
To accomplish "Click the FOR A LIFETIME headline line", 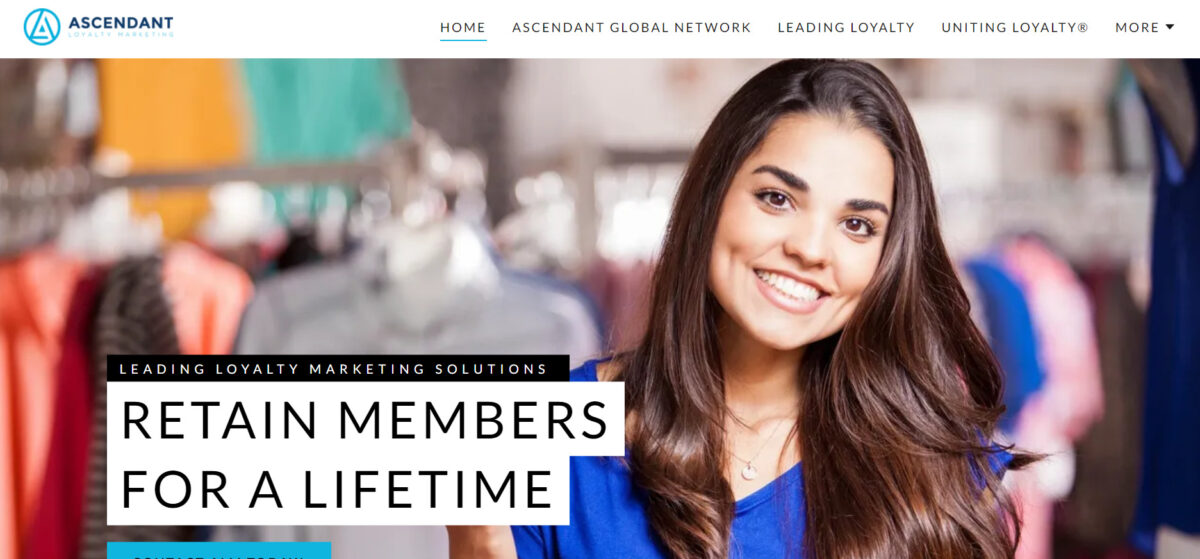I will [x=338, y=490].
